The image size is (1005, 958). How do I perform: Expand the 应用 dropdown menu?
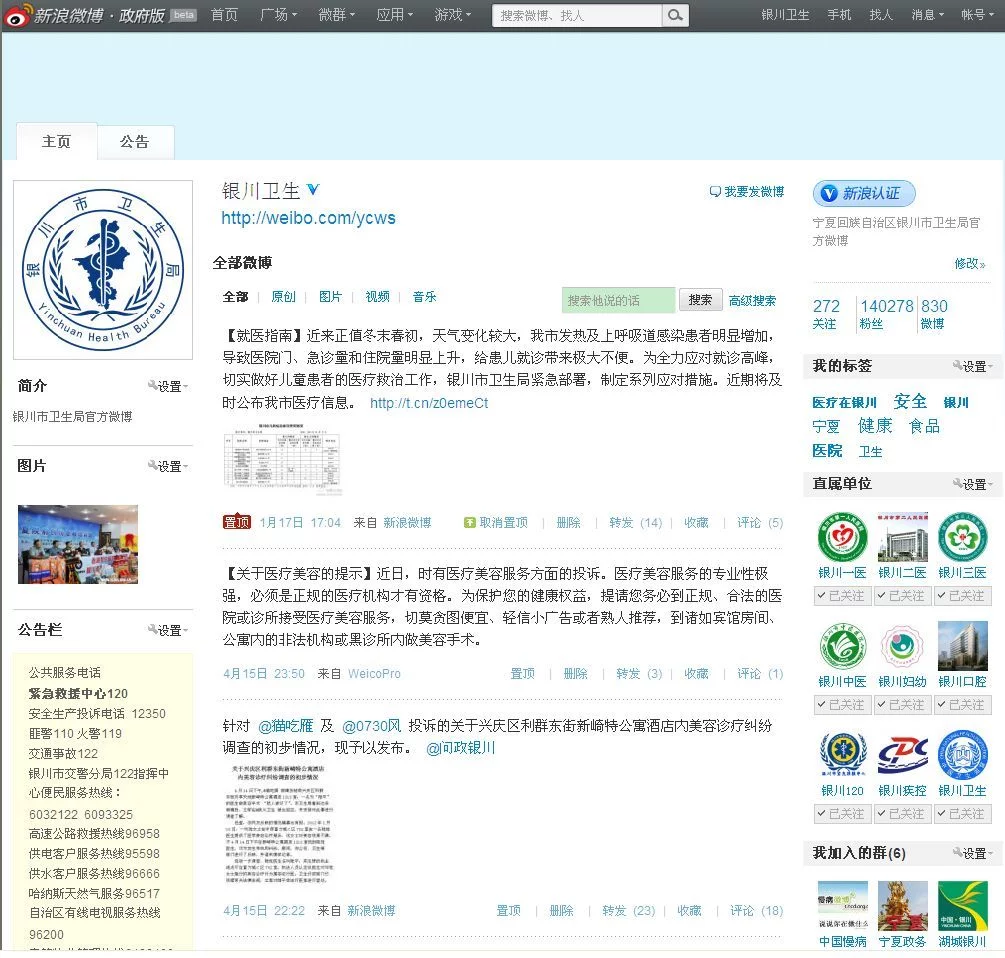click(x=394, y=15)
